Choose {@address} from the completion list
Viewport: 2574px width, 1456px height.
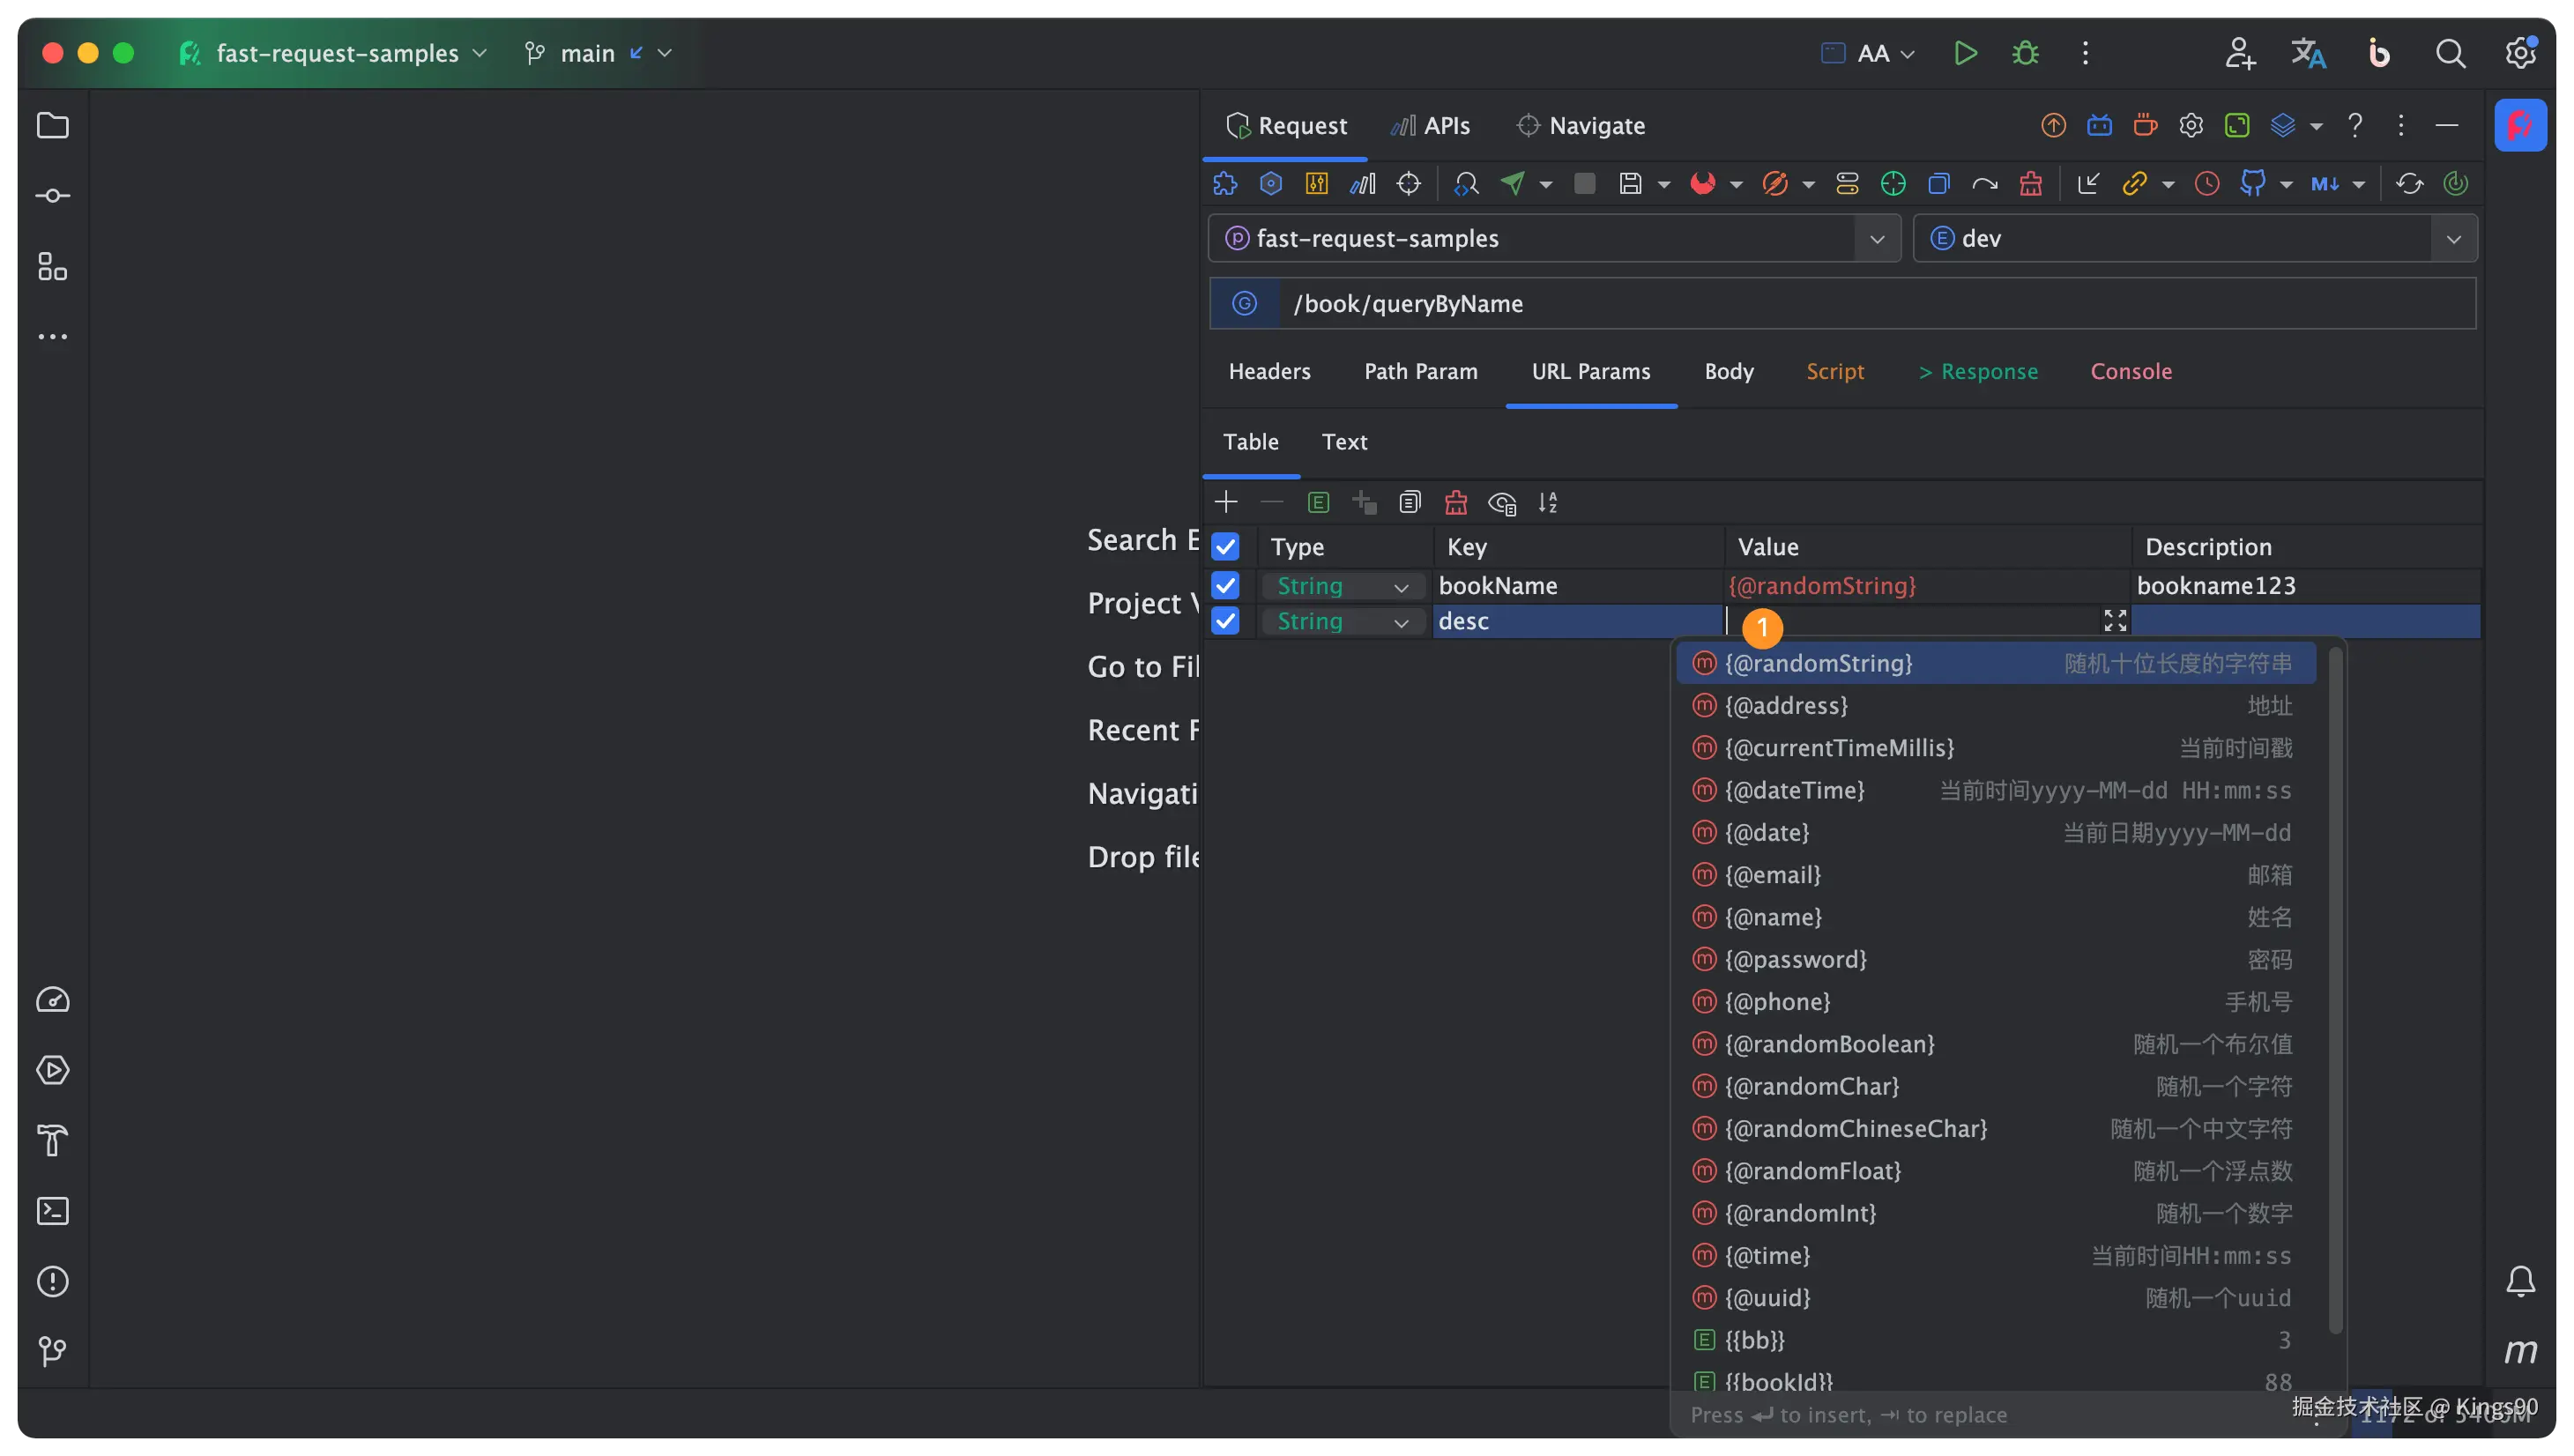1995,705
